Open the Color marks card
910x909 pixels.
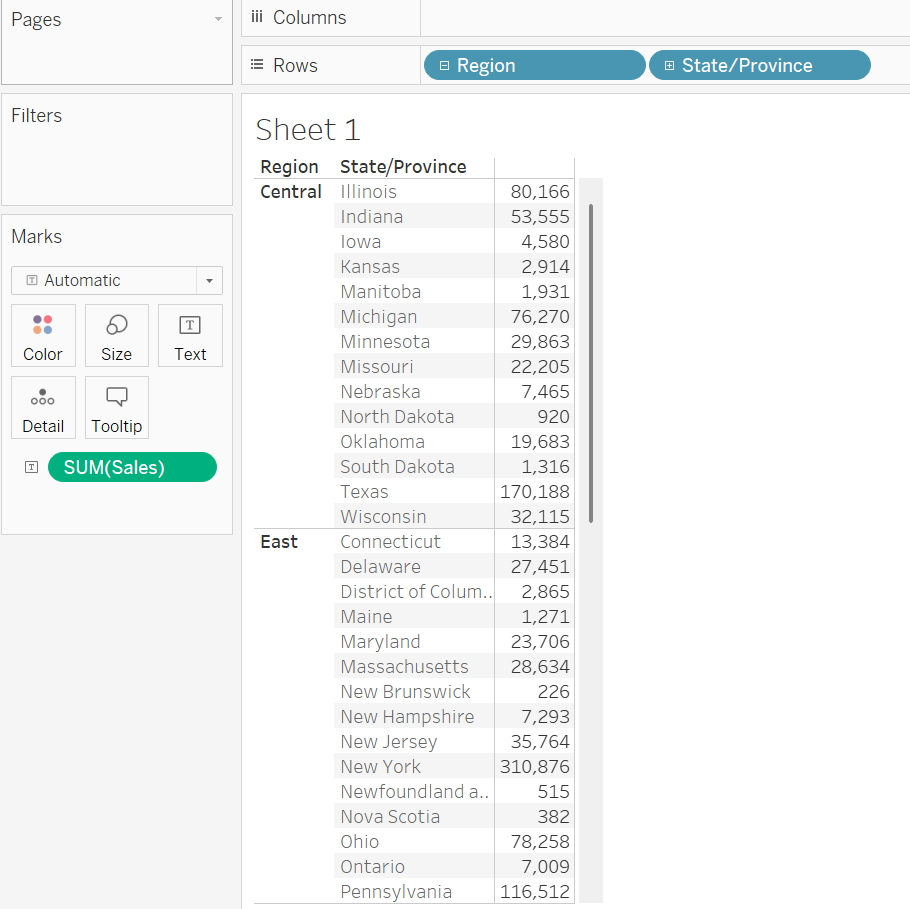[43, 336]
